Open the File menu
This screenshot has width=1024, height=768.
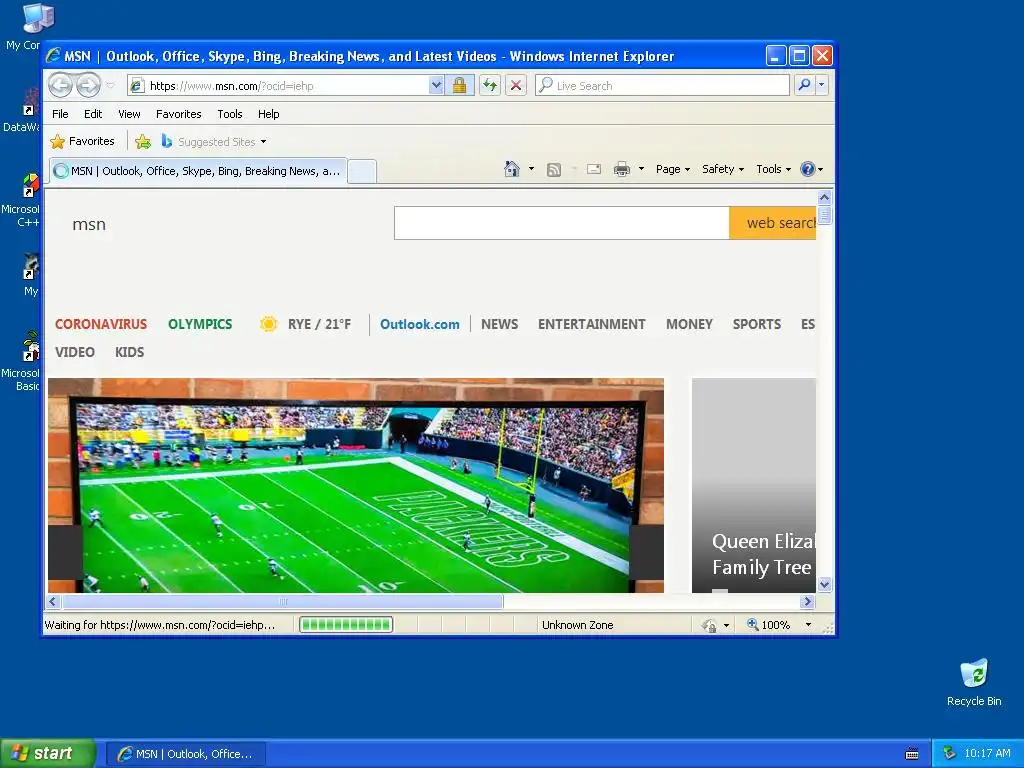[x=60, y=114]
